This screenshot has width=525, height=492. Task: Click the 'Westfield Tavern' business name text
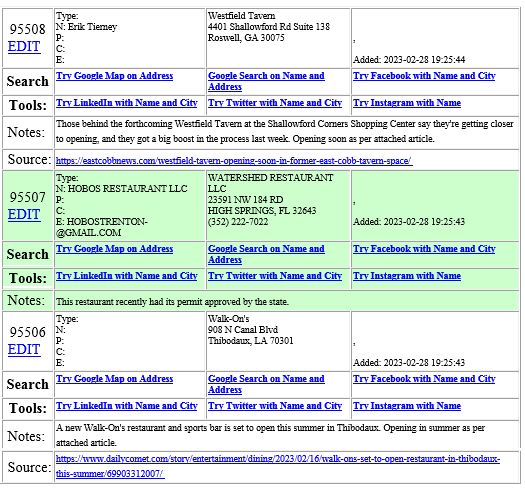[241, 15]
